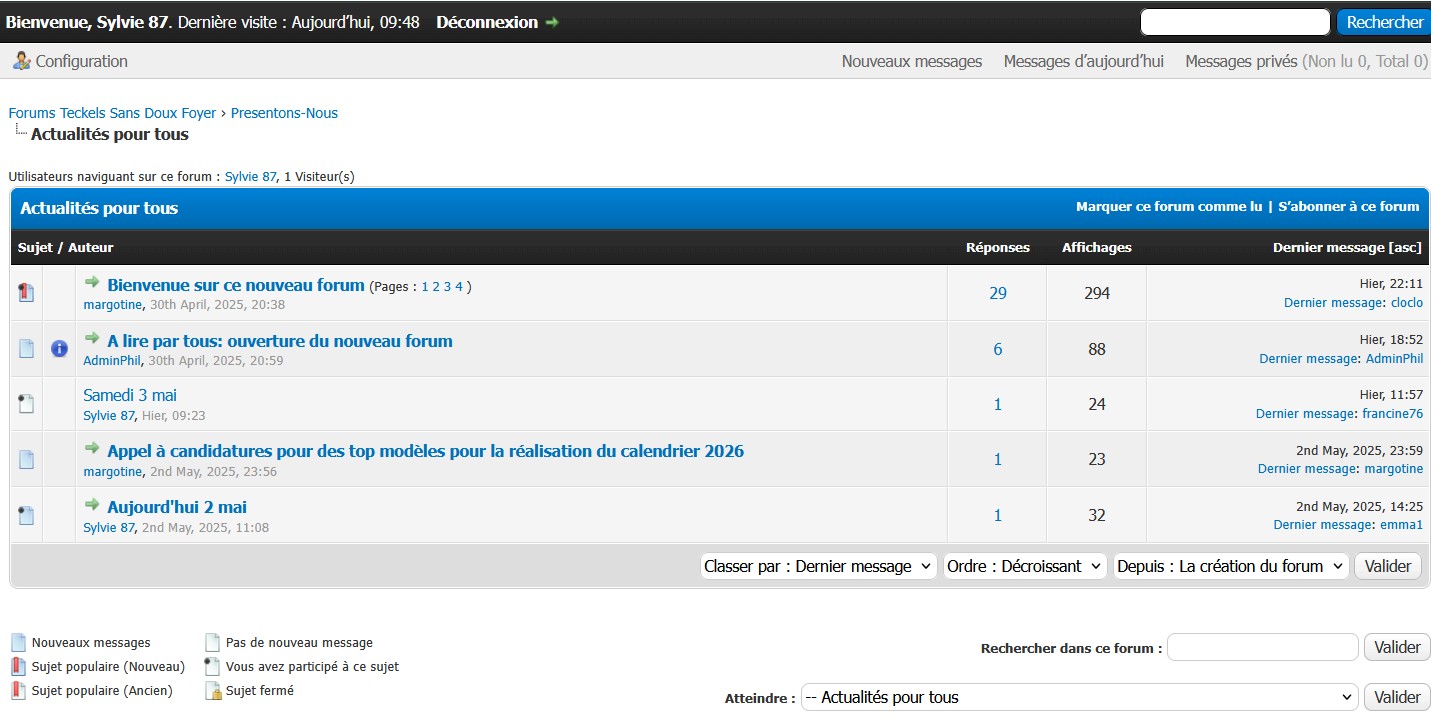This screenshot has height=717, width=1431.
Task: Click Valider next to Atteindre dropdown
Action: coord(1397,697)
